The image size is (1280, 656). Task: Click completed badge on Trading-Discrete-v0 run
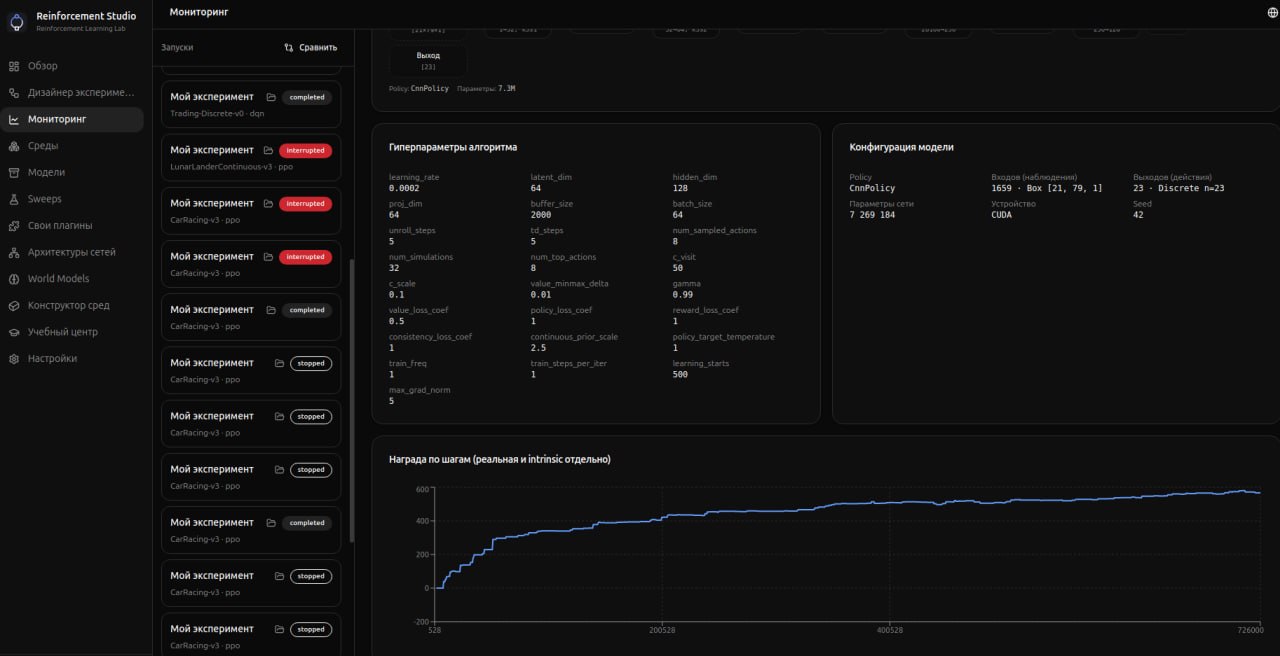pyautogui.click(x=307, y=97)
